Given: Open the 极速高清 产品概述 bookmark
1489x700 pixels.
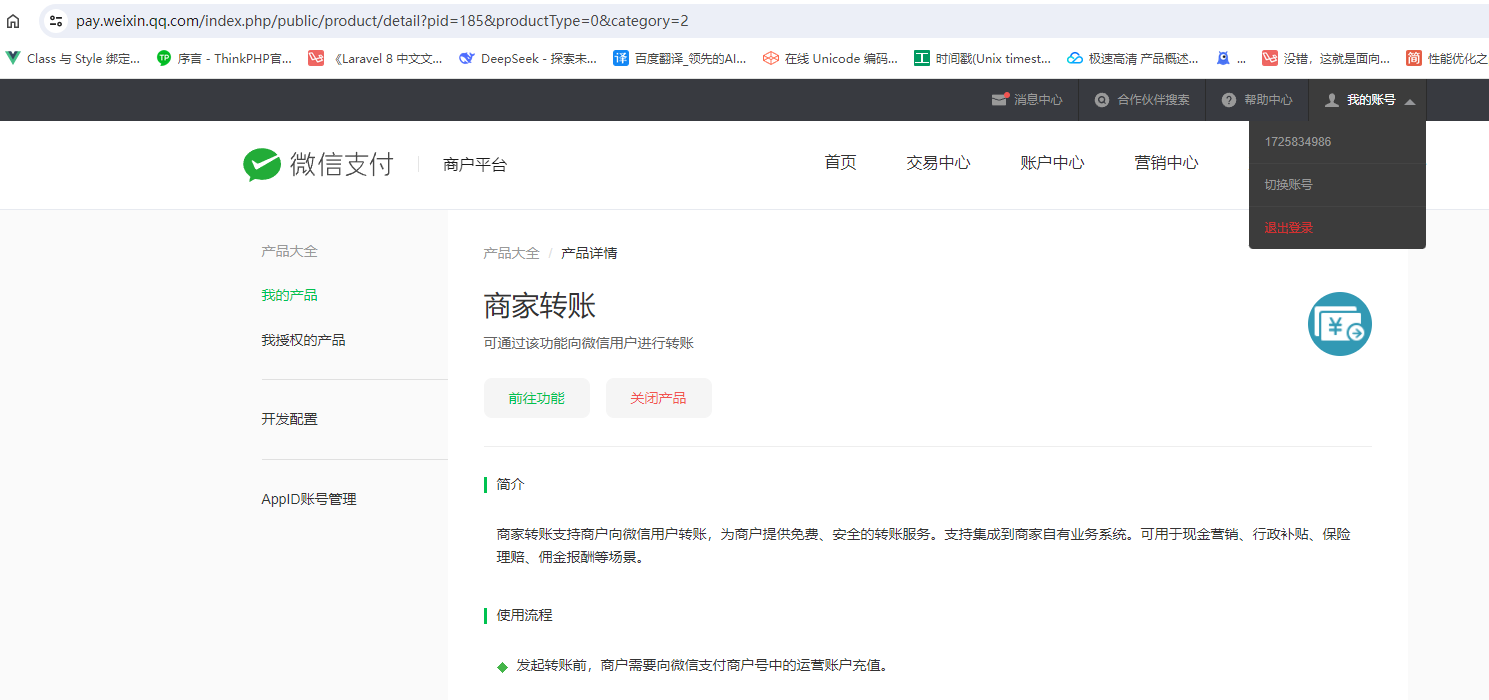Looking at the screenshot, I should [1133, 58].
